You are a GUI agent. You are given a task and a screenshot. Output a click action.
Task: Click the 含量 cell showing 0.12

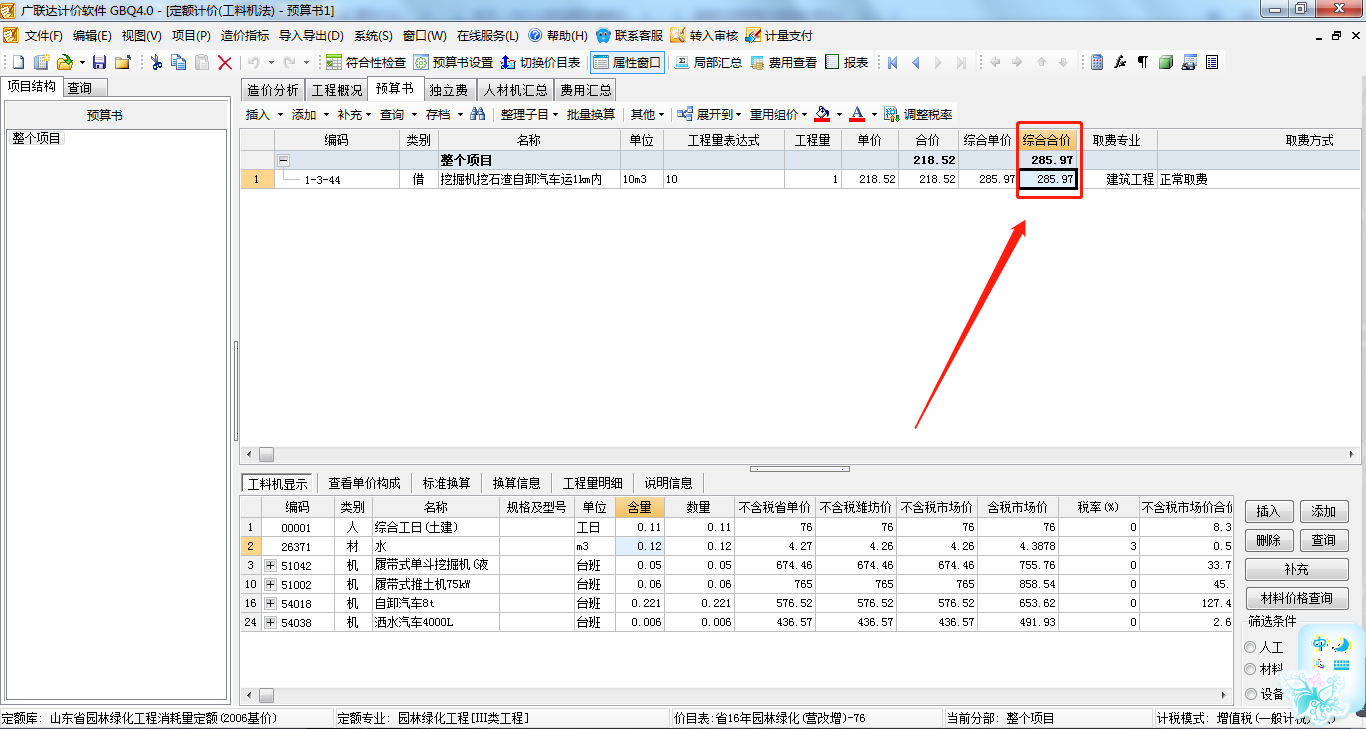click(x=638, y=546)
